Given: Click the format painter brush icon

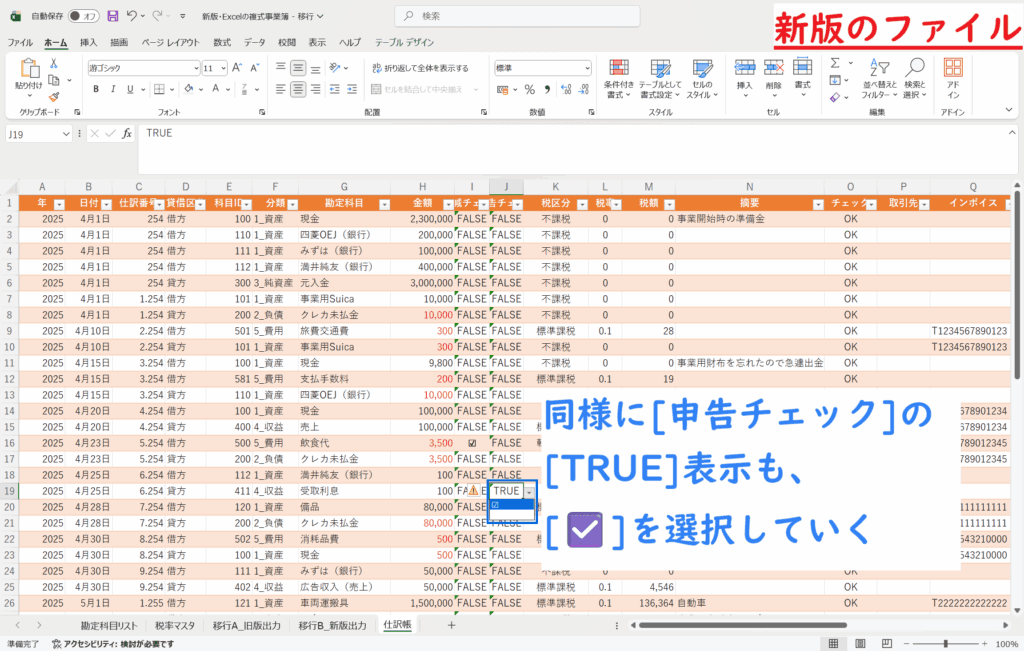Looking at the screenshot, I should coord(53,95).
